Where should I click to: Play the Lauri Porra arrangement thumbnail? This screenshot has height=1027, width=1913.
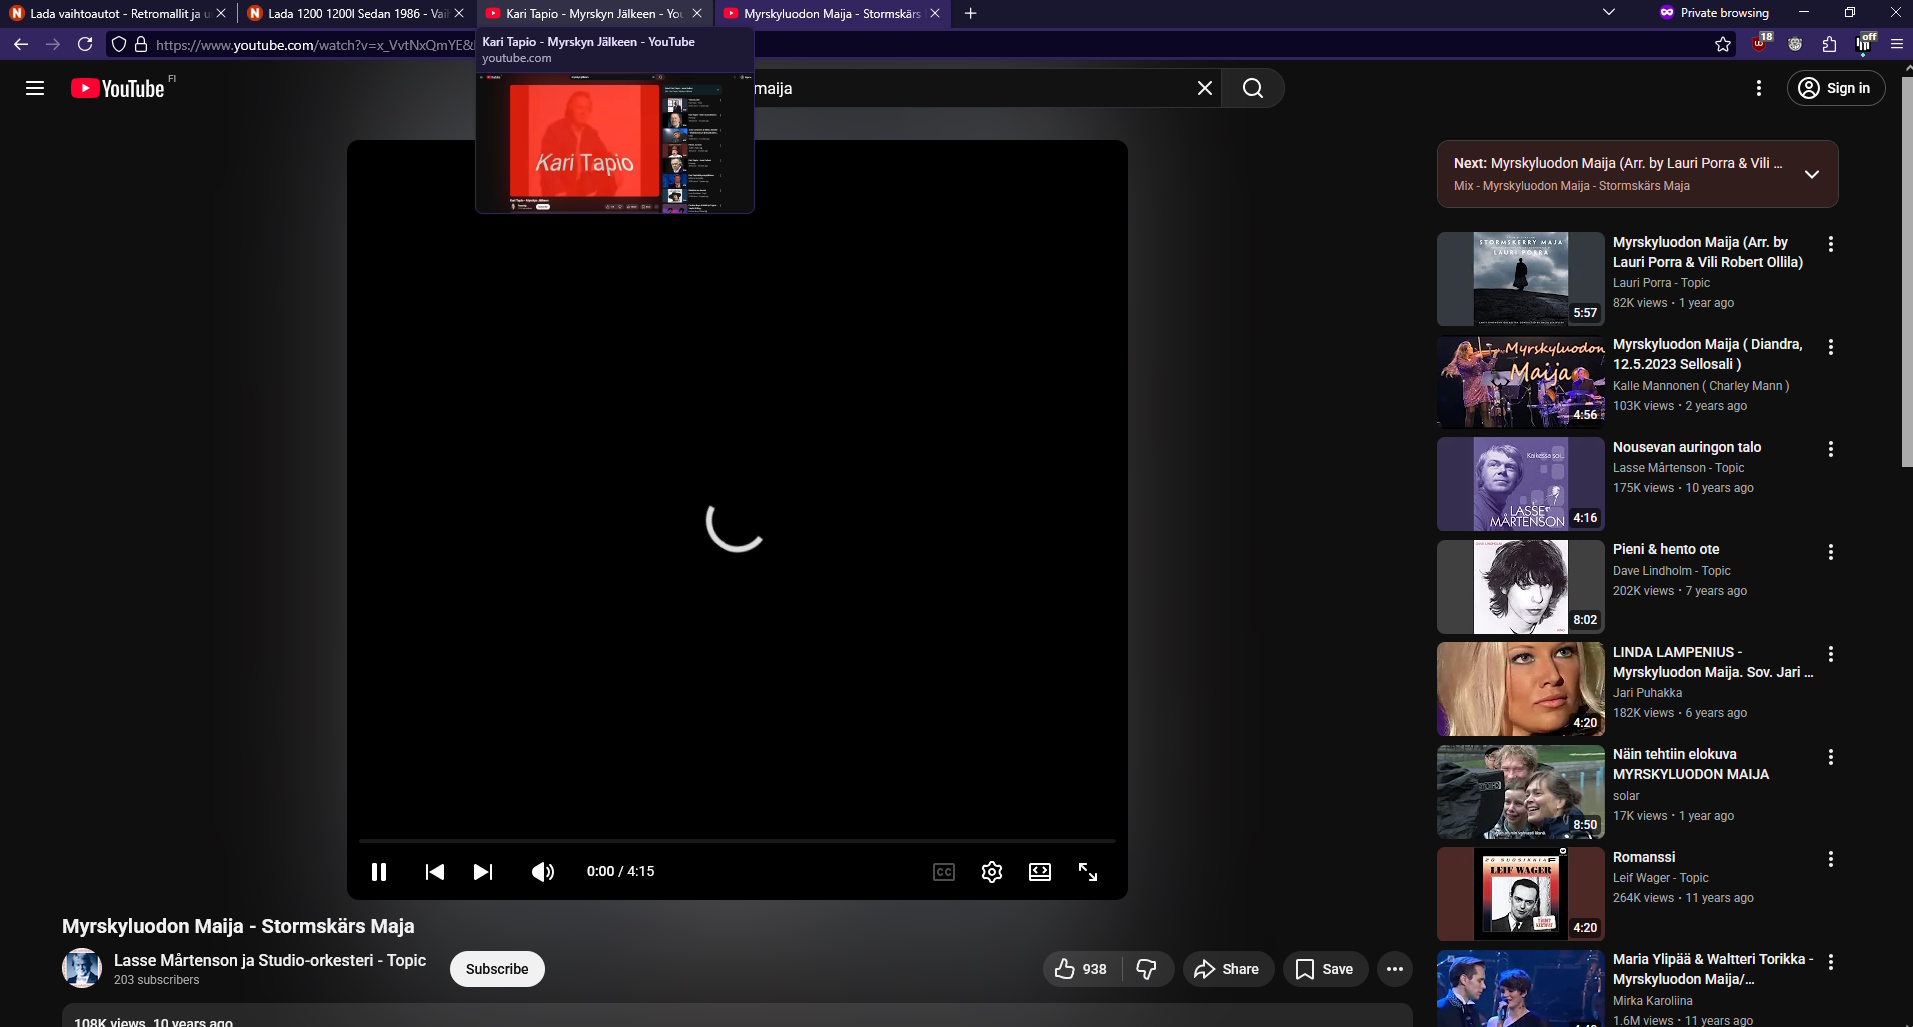[1521, 279]
